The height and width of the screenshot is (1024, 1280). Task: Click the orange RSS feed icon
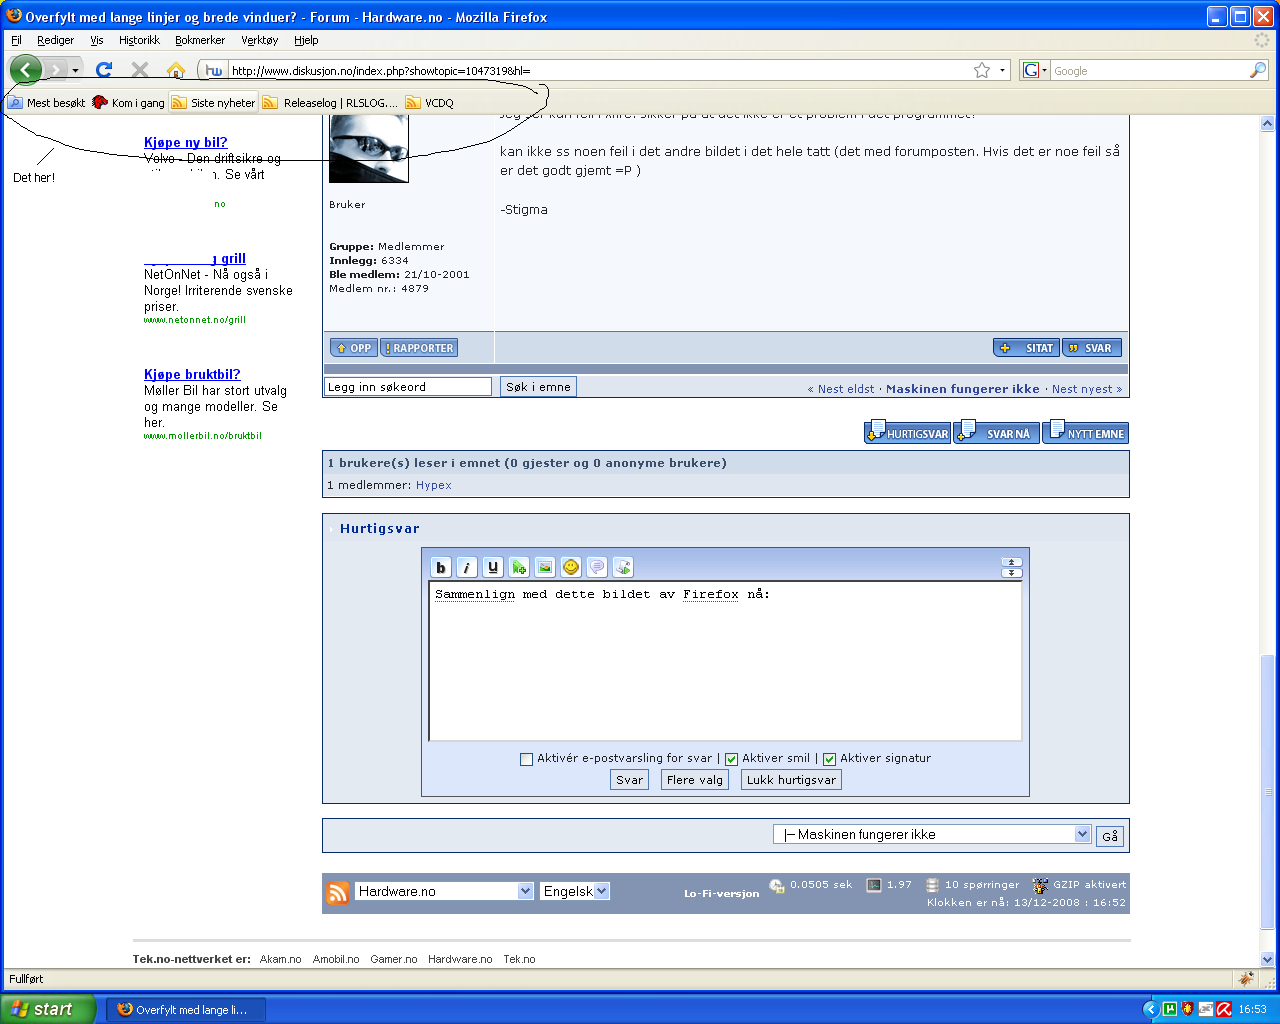338,892
